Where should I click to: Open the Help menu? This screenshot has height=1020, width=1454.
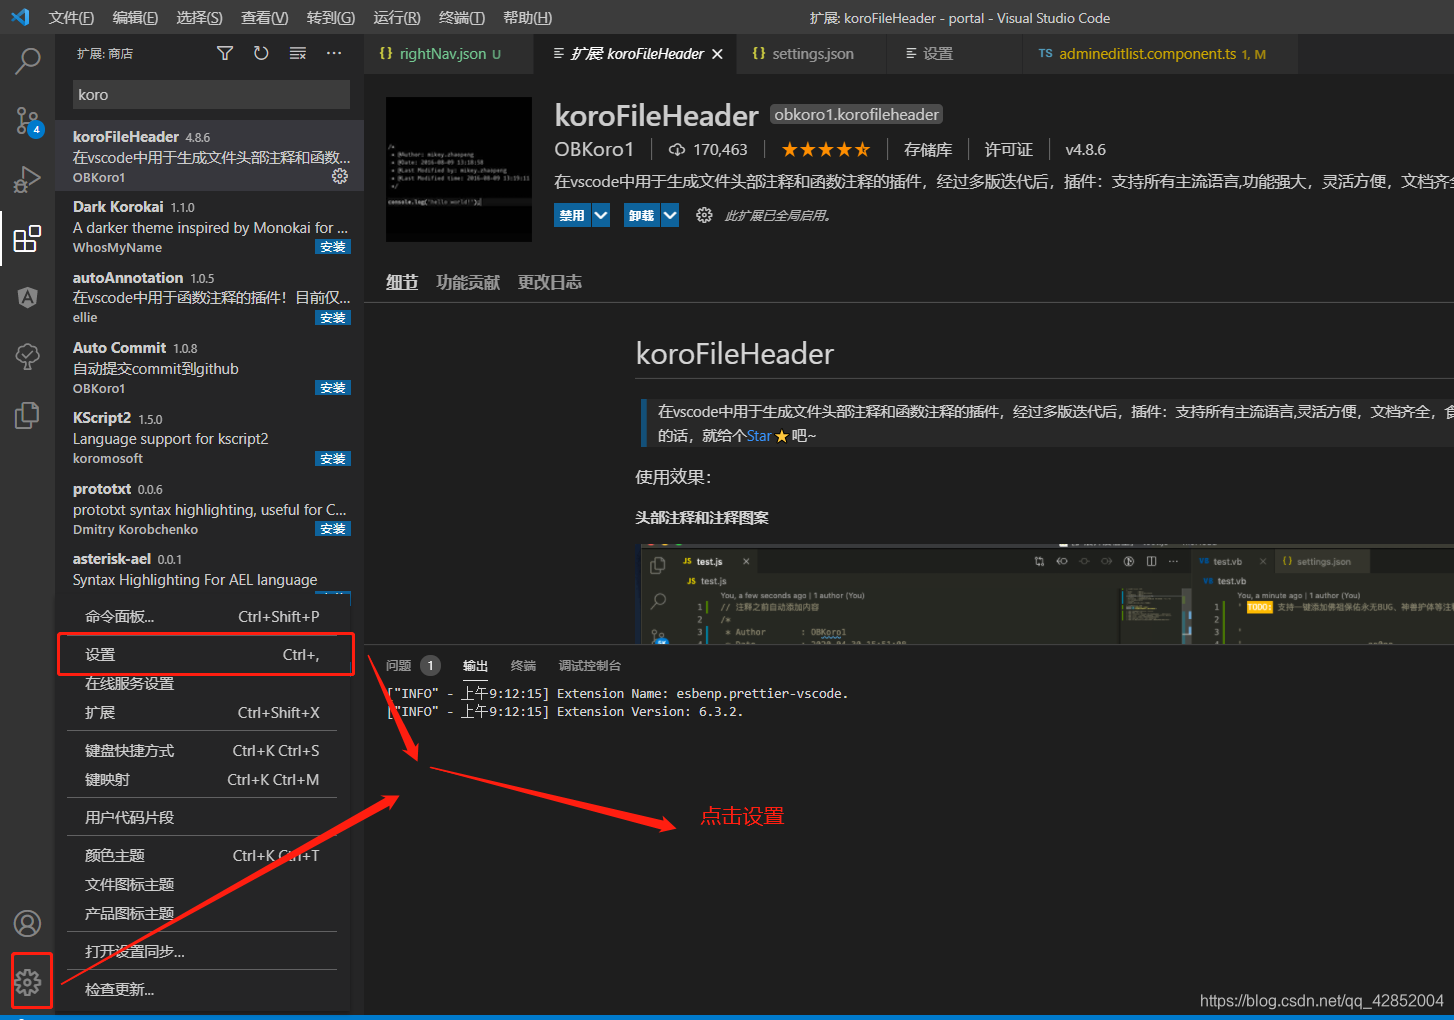click(x=528, y=17)
